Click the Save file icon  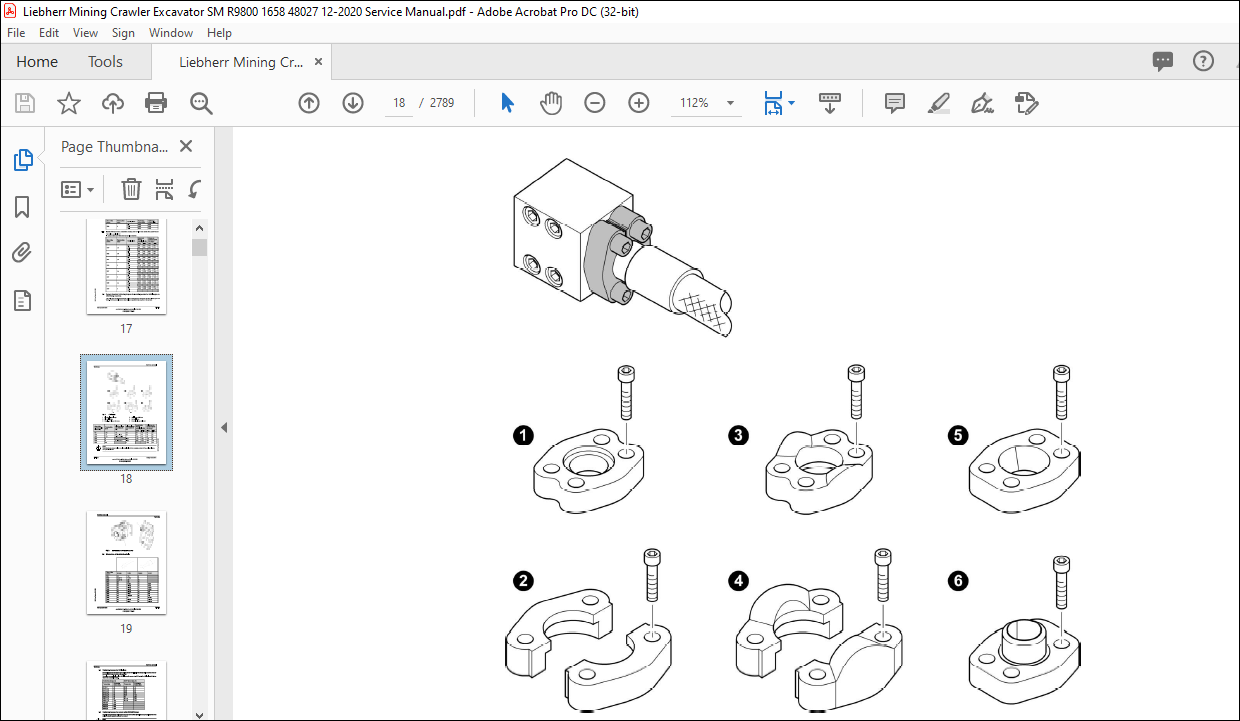[25, 103]
